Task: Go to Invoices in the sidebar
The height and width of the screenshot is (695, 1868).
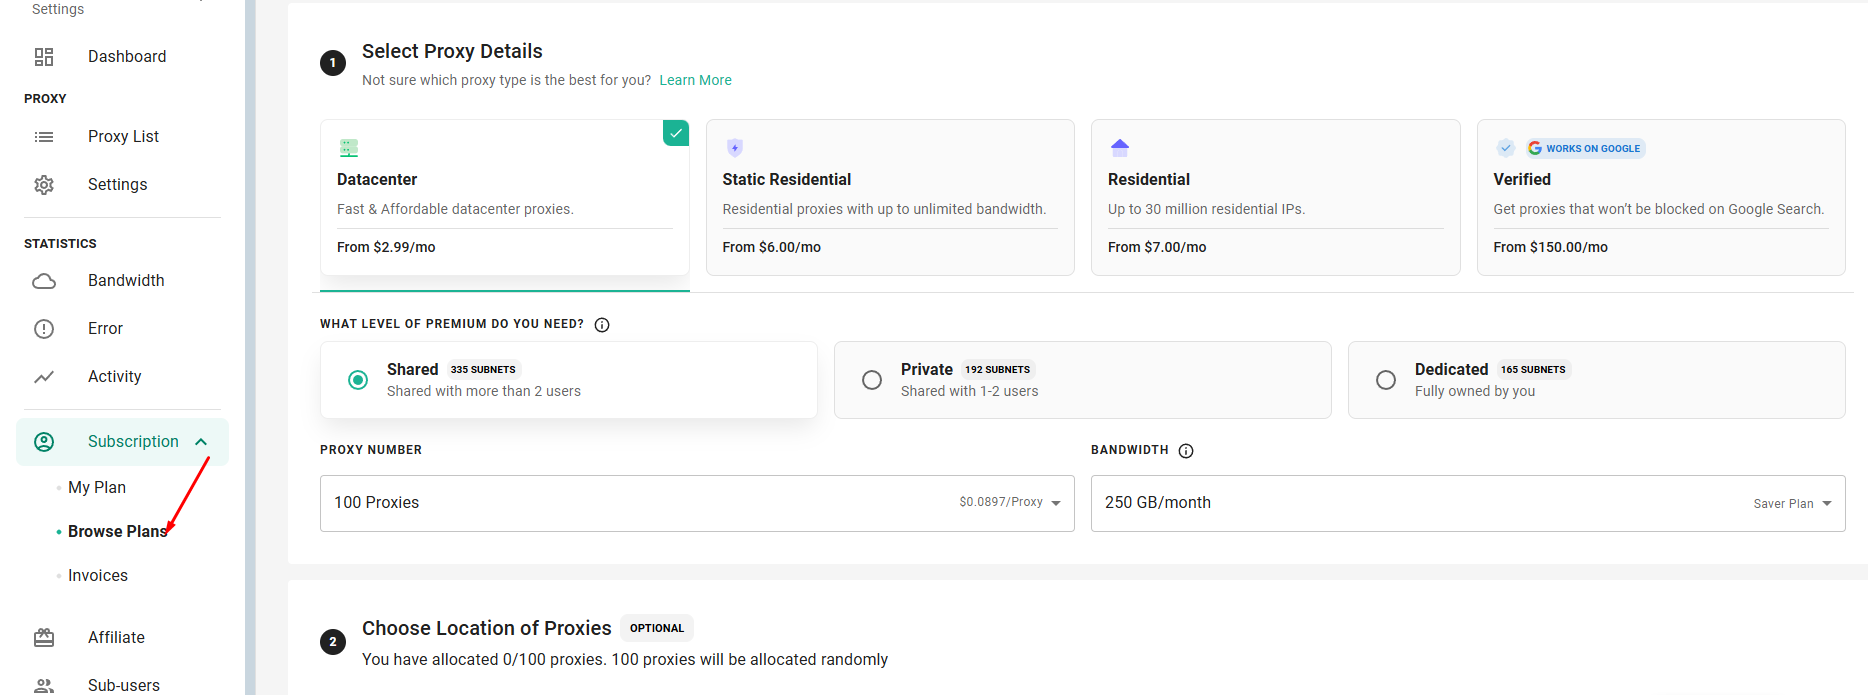Action: click(98, 576)
